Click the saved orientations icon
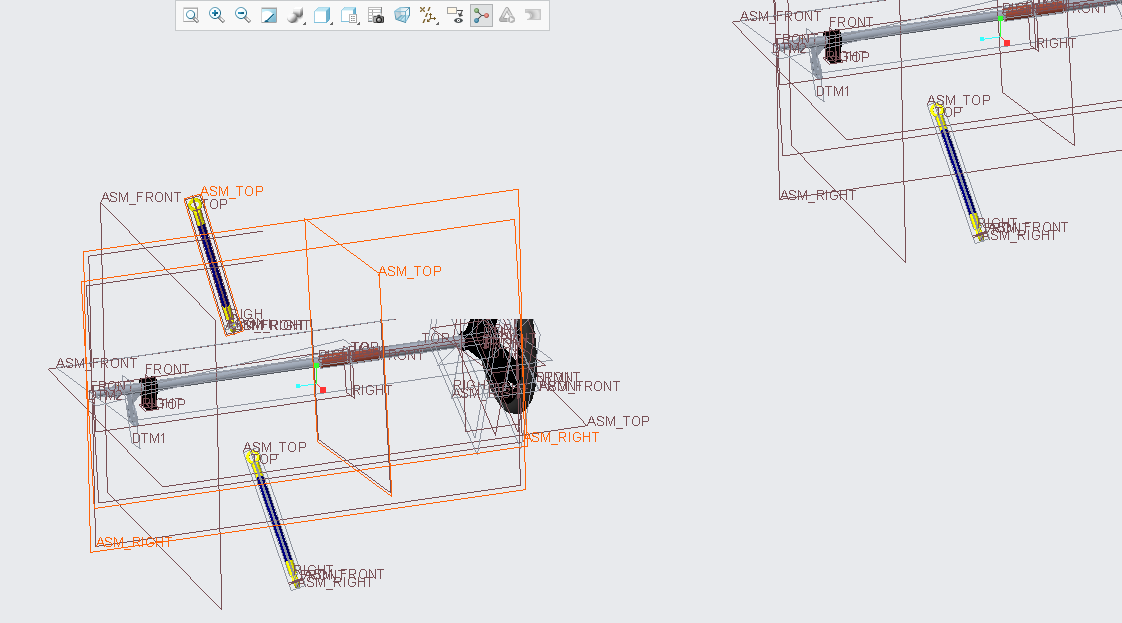 point(347,16)
